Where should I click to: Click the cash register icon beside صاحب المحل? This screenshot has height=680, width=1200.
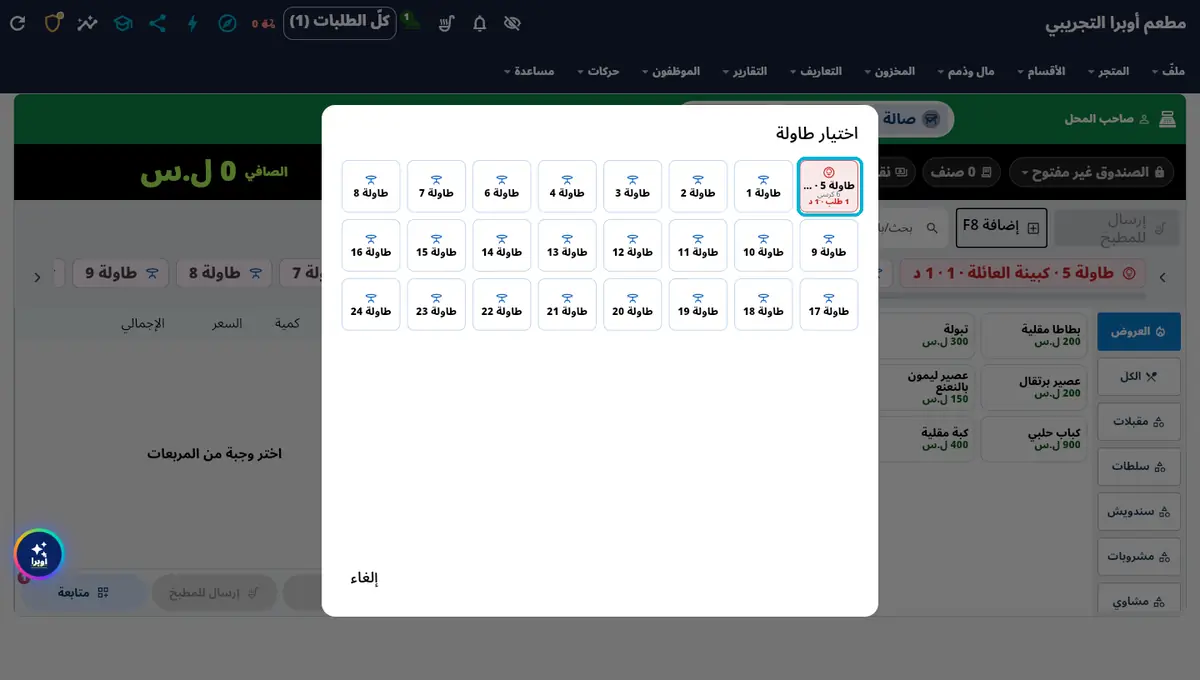pos(1167,119)
